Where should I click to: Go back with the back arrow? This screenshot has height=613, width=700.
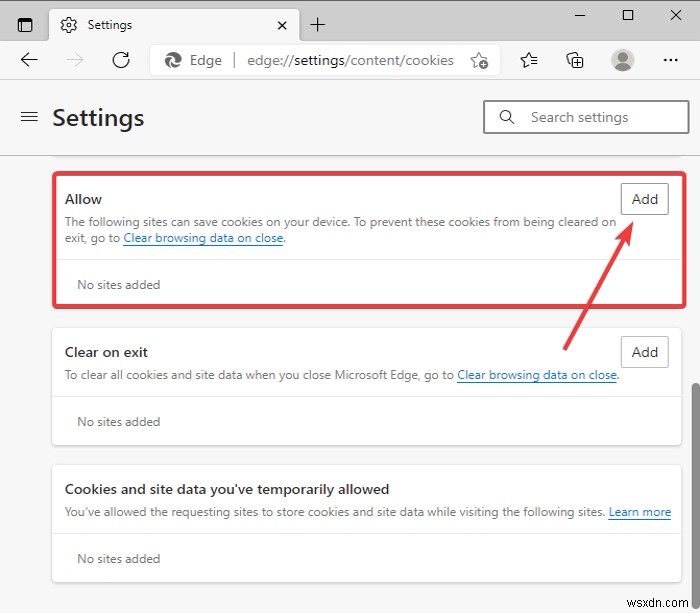(29, 60)
